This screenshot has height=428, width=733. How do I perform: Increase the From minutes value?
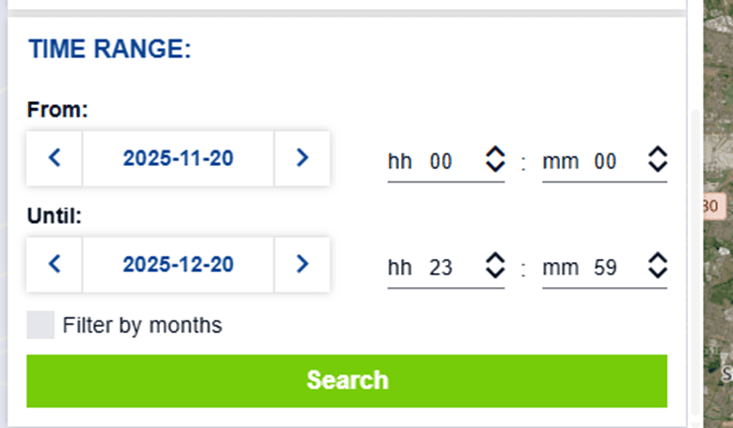(x=657, y=152)
